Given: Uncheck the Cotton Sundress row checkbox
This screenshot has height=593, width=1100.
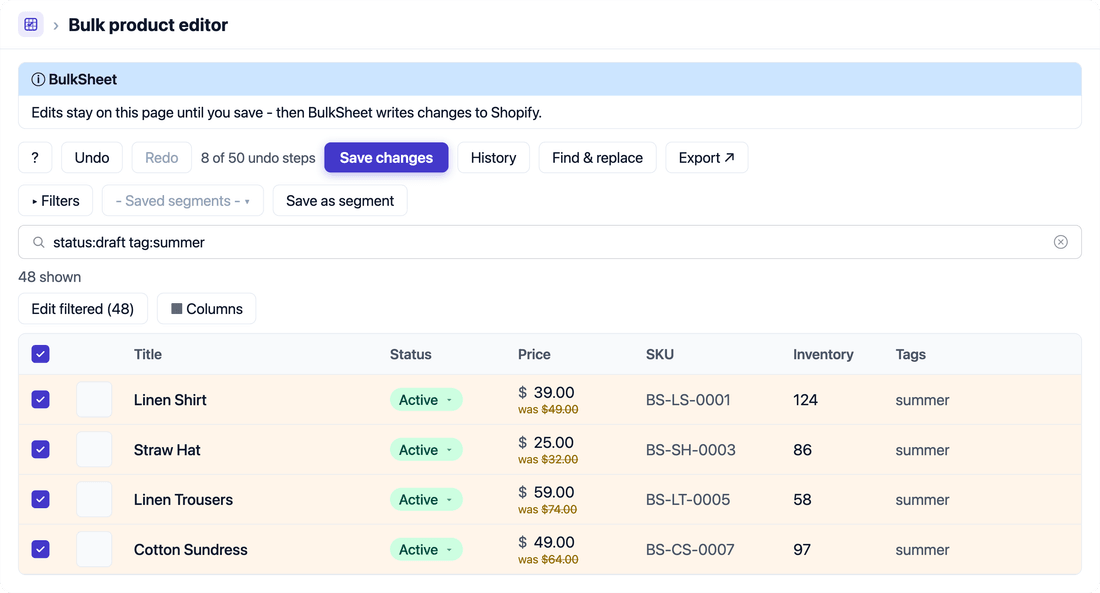Looking at the screenshot, I should (x=41, y=549).
